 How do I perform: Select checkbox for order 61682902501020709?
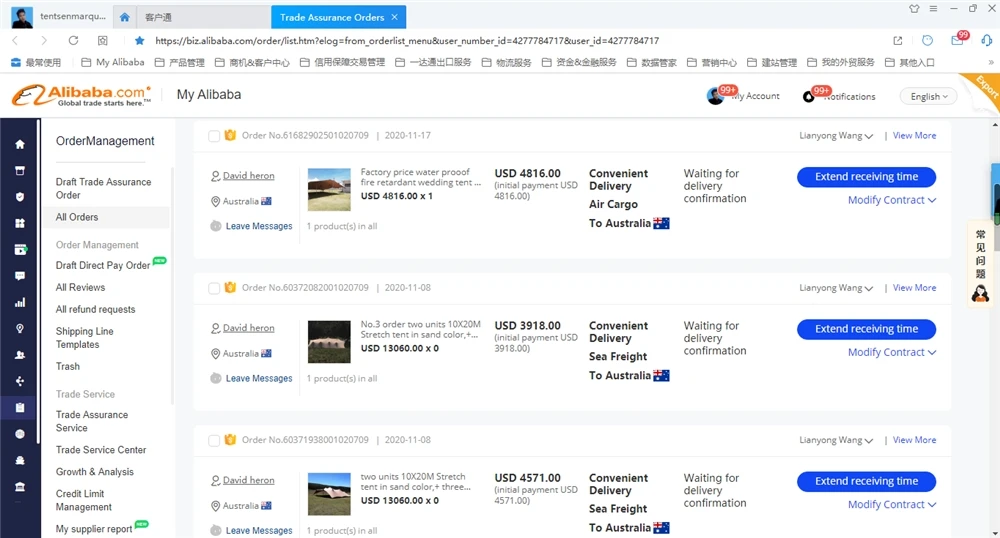214,136
